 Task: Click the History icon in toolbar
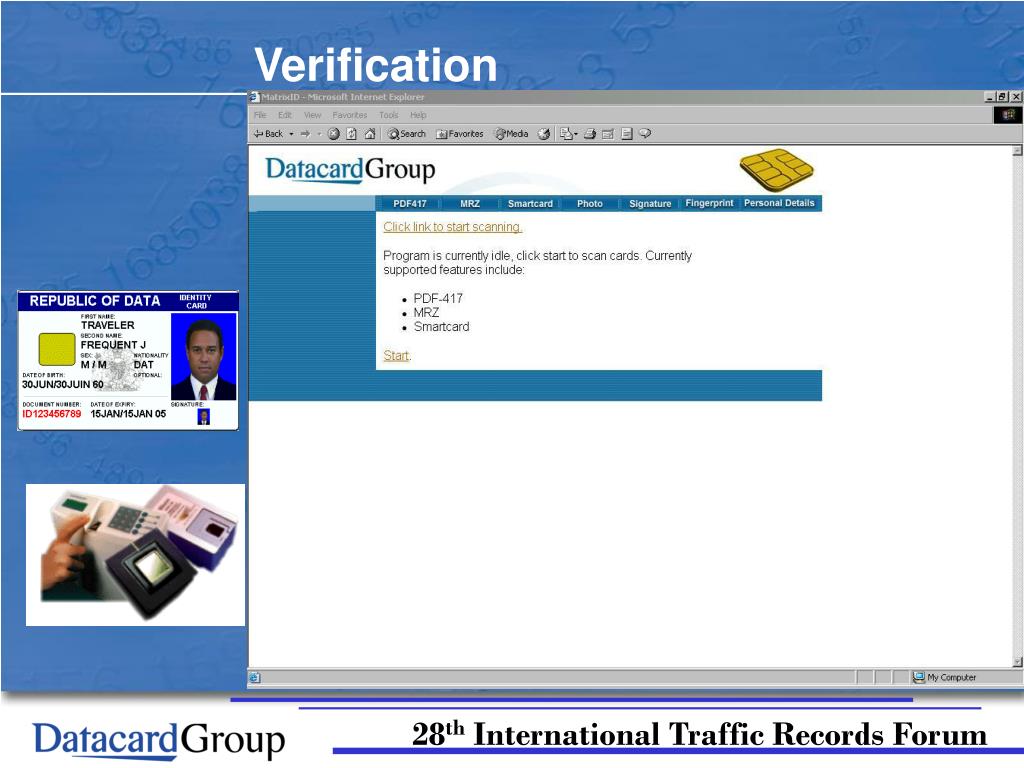pyautogui.click(x=543, y=134)
